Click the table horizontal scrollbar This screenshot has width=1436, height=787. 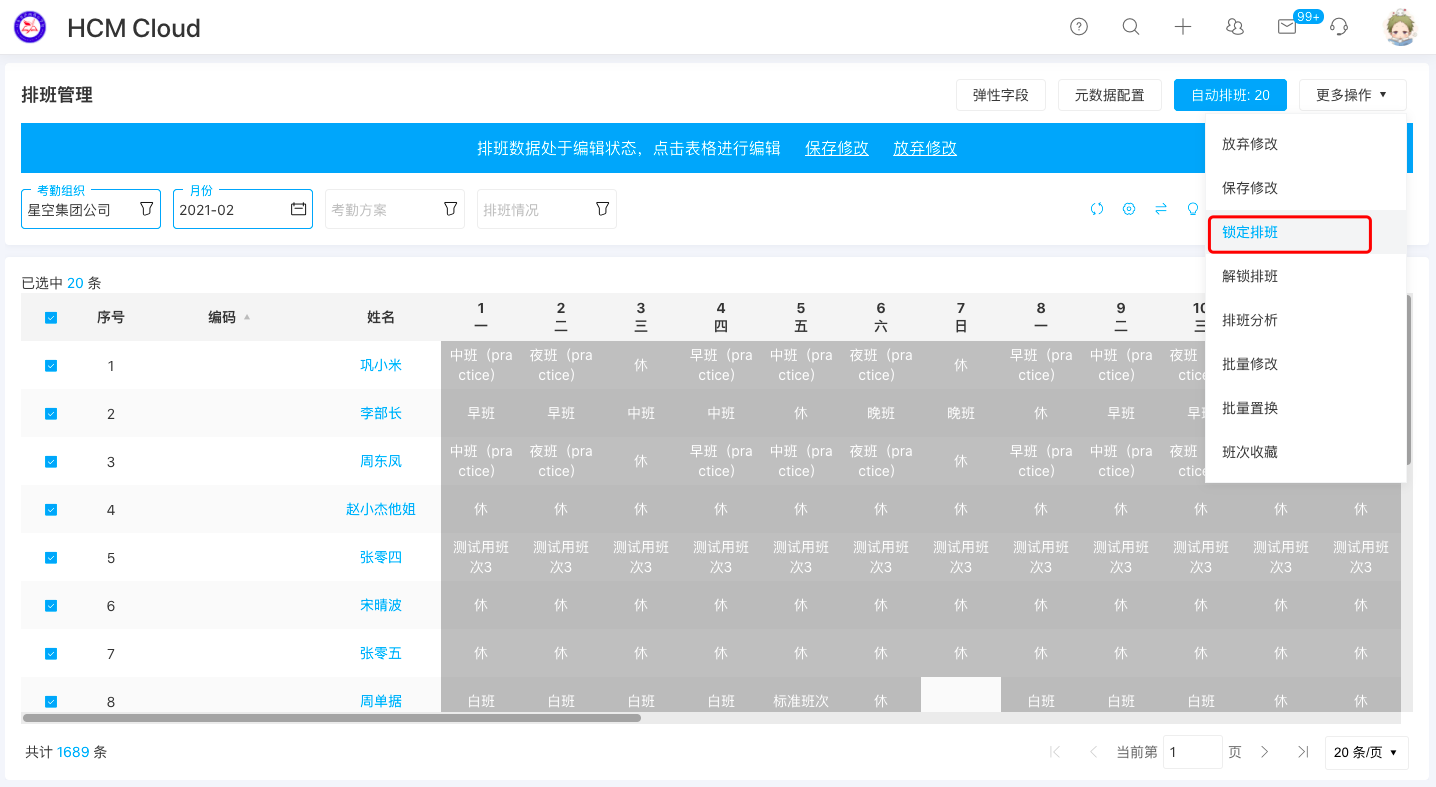click(331, 717)
